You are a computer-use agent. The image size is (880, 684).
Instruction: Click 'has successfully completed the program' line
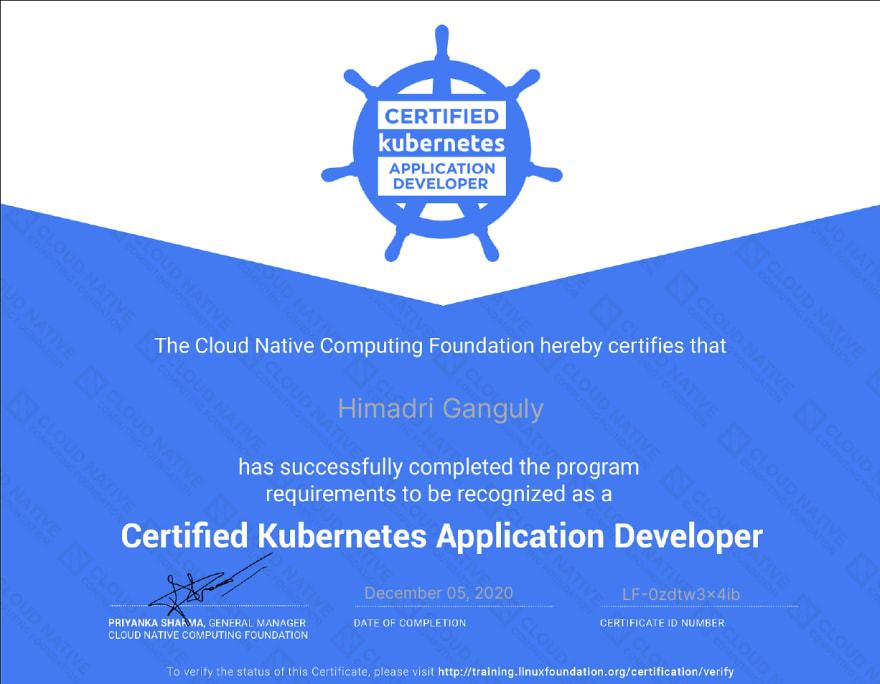point(439,467)
